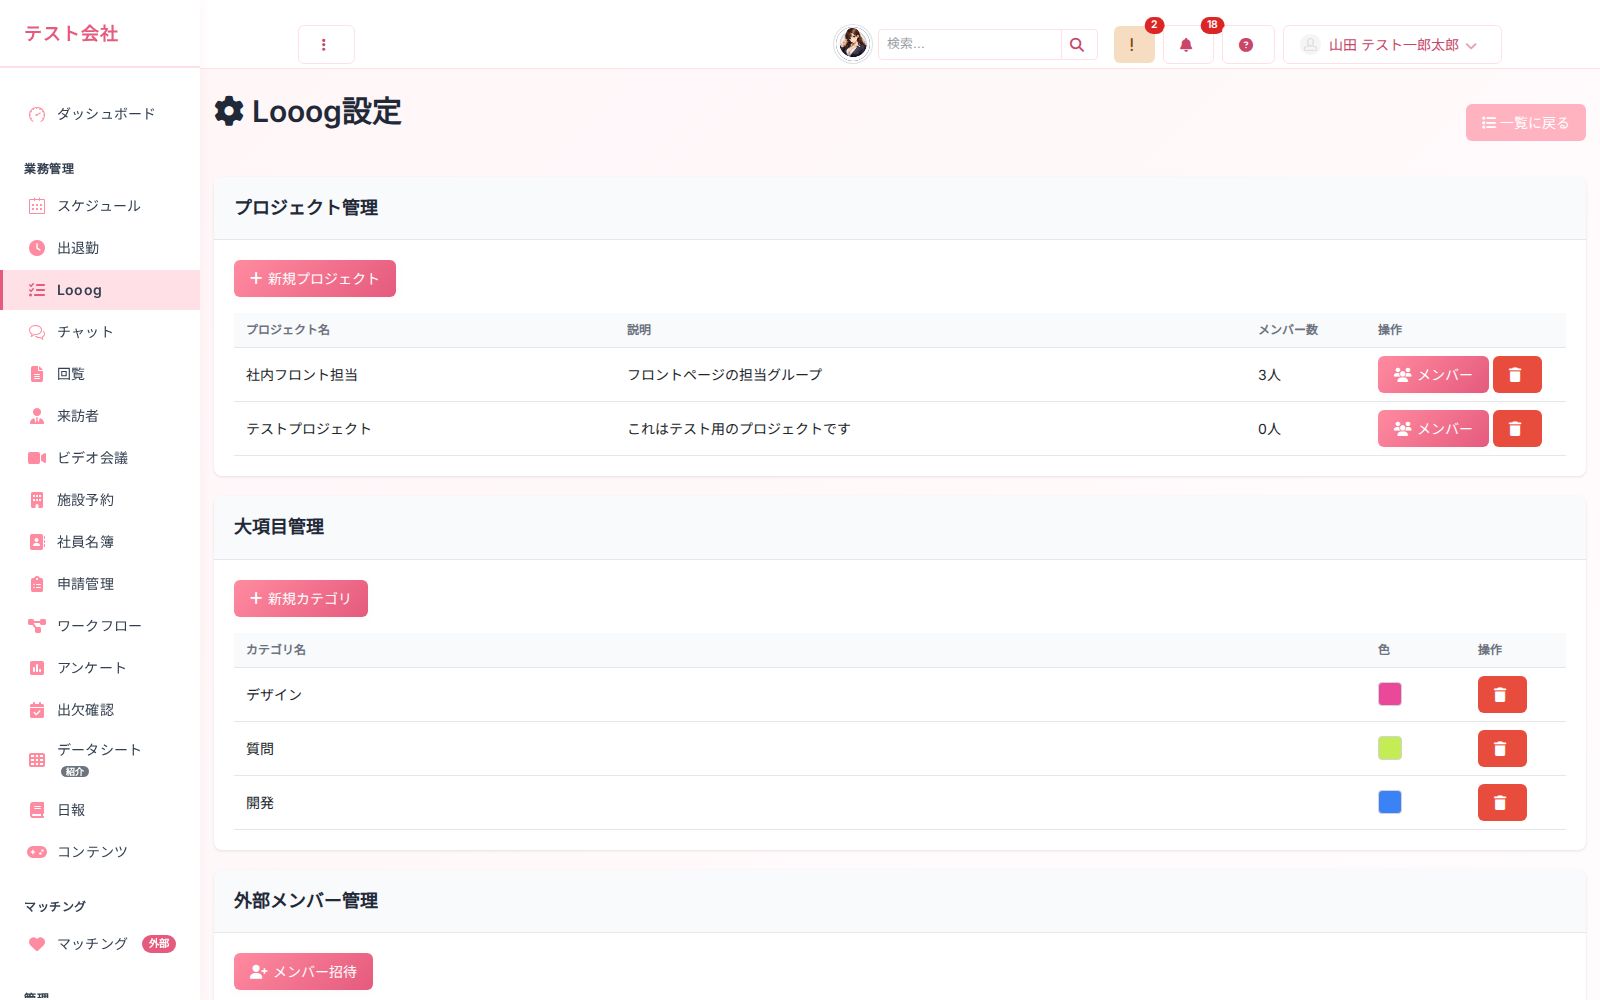The height and width of the screenshot is (1000, 1600).
Task: Expand the 山田 テスト一郎太郎 user dropdown
Action: pyautogui.click(x=1392, y=45)
